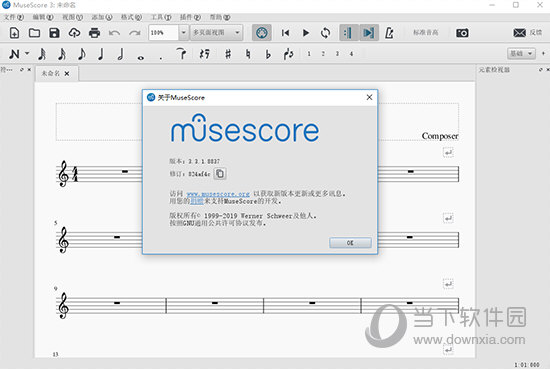The height and width of the screenshot is (369, 550).
Task: Open the donation link in the About dialog
Action: click(x=197, y=201)
